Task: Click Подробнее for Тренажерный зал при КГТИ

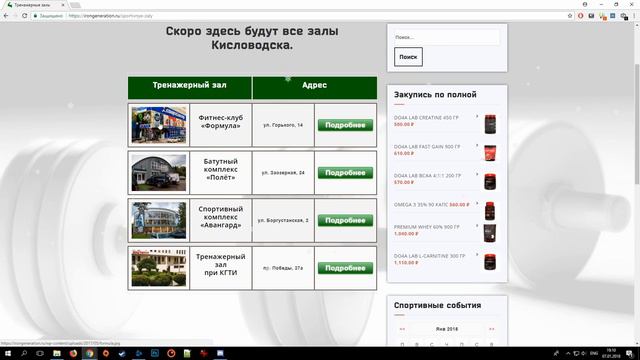Action: click(x=345, y=268)
